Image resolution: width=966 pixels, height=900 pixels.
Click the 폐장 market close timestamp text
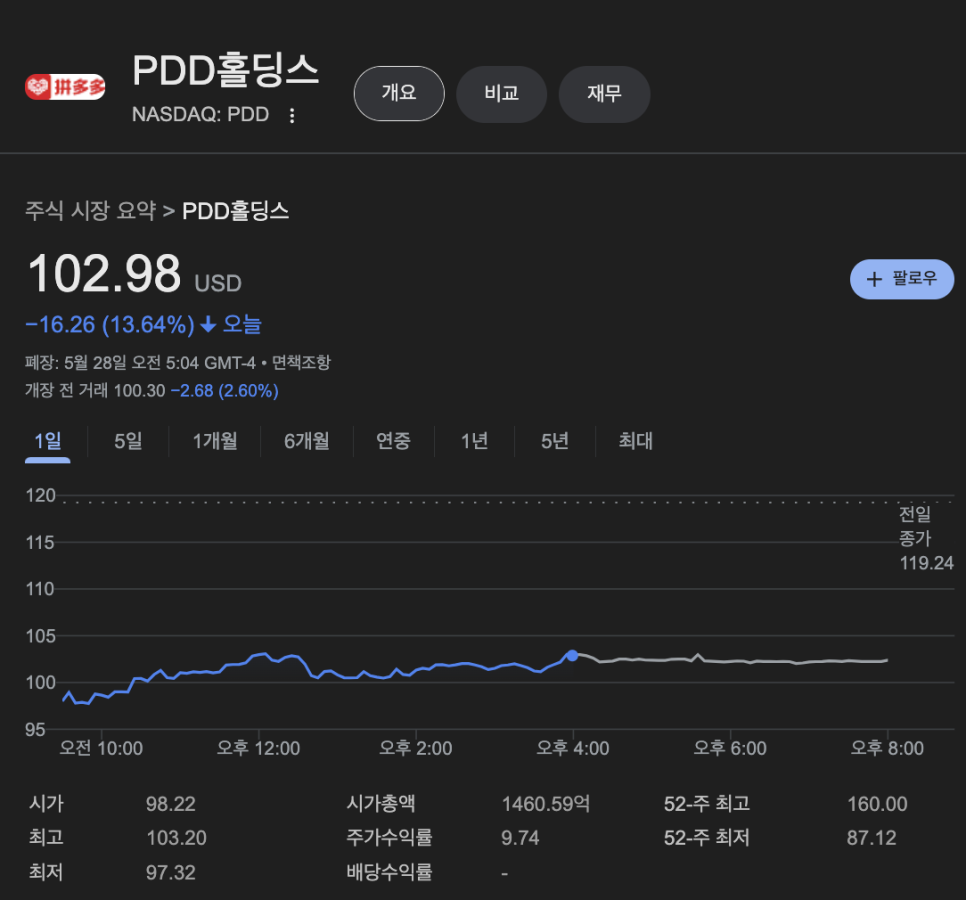140,362
